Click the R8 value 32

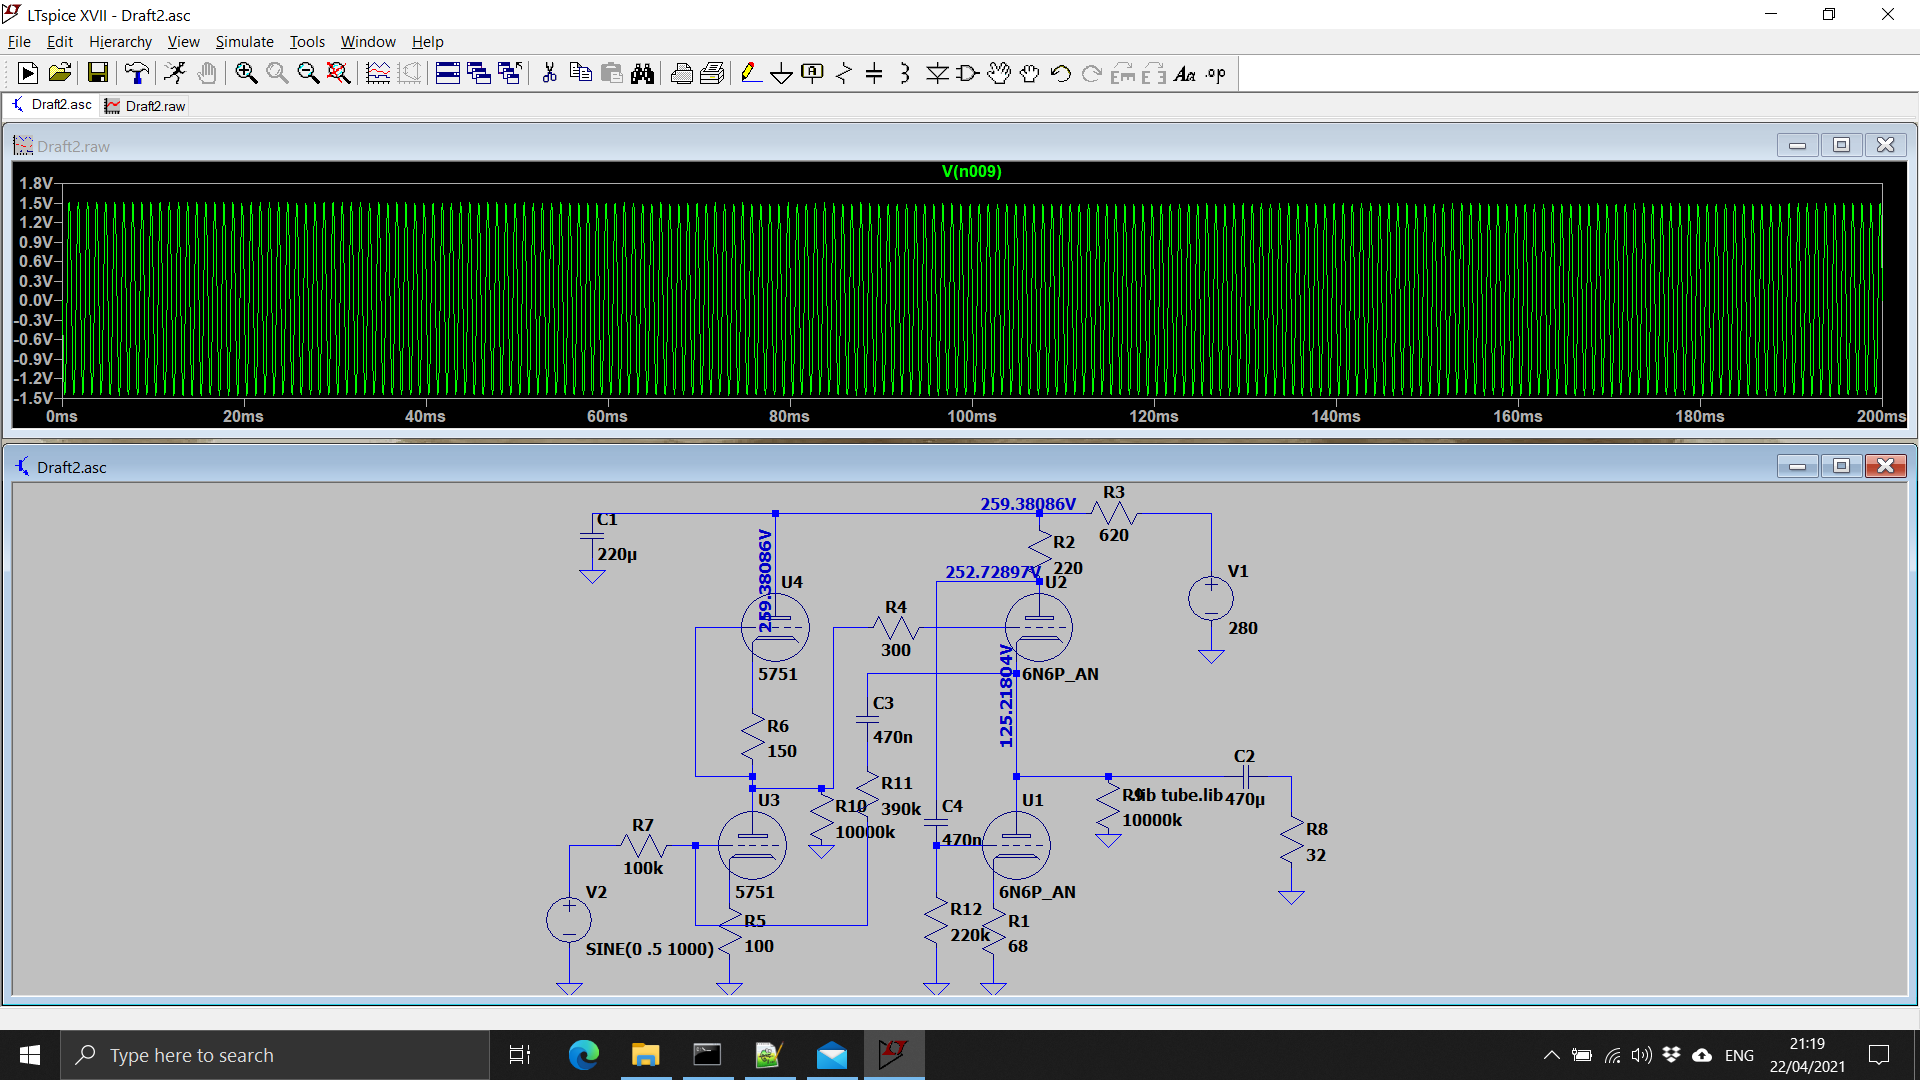coord(1316,855)
